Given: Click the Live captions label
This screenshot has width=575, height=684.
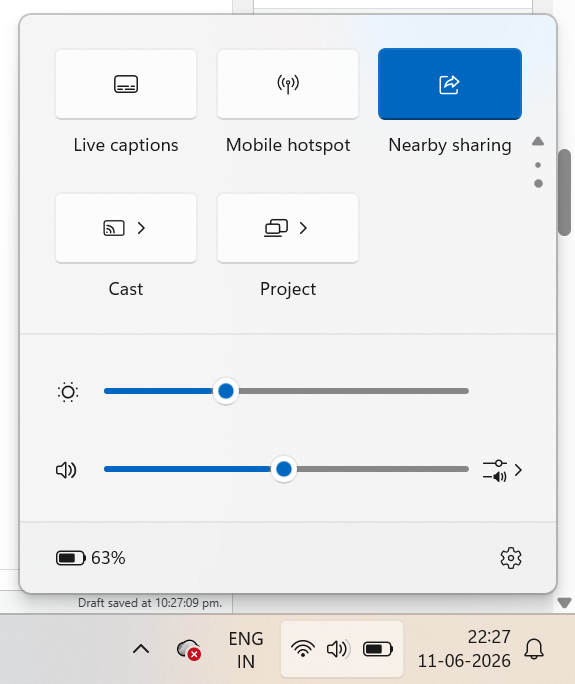Looking at the screenshot, I should pyautogui.click(x=126, y=145).
